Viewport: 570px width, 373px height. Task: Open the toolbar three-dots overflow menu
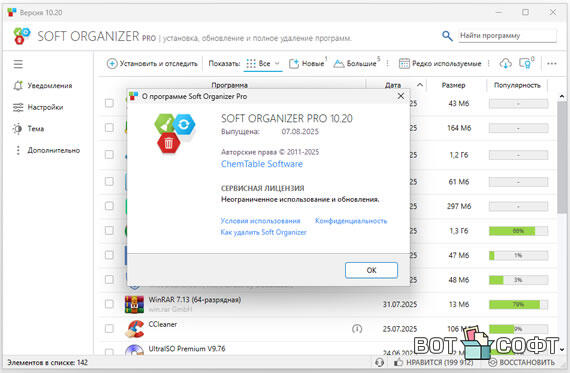tap(551, 63)
